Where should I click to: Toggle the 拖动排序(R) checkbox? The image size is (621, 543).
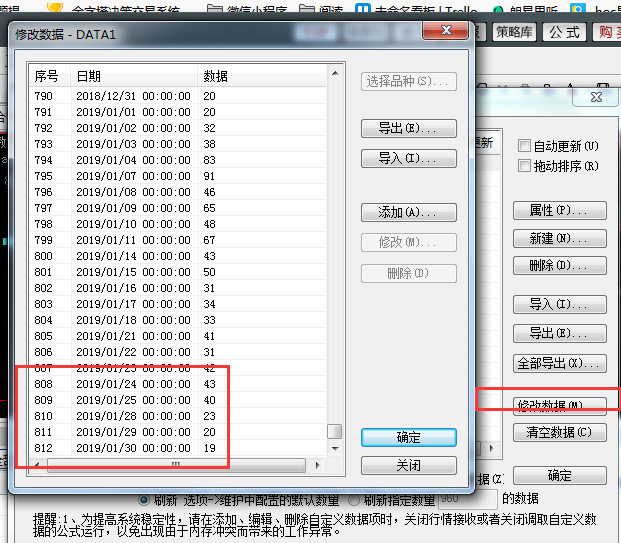click(524, 166)
